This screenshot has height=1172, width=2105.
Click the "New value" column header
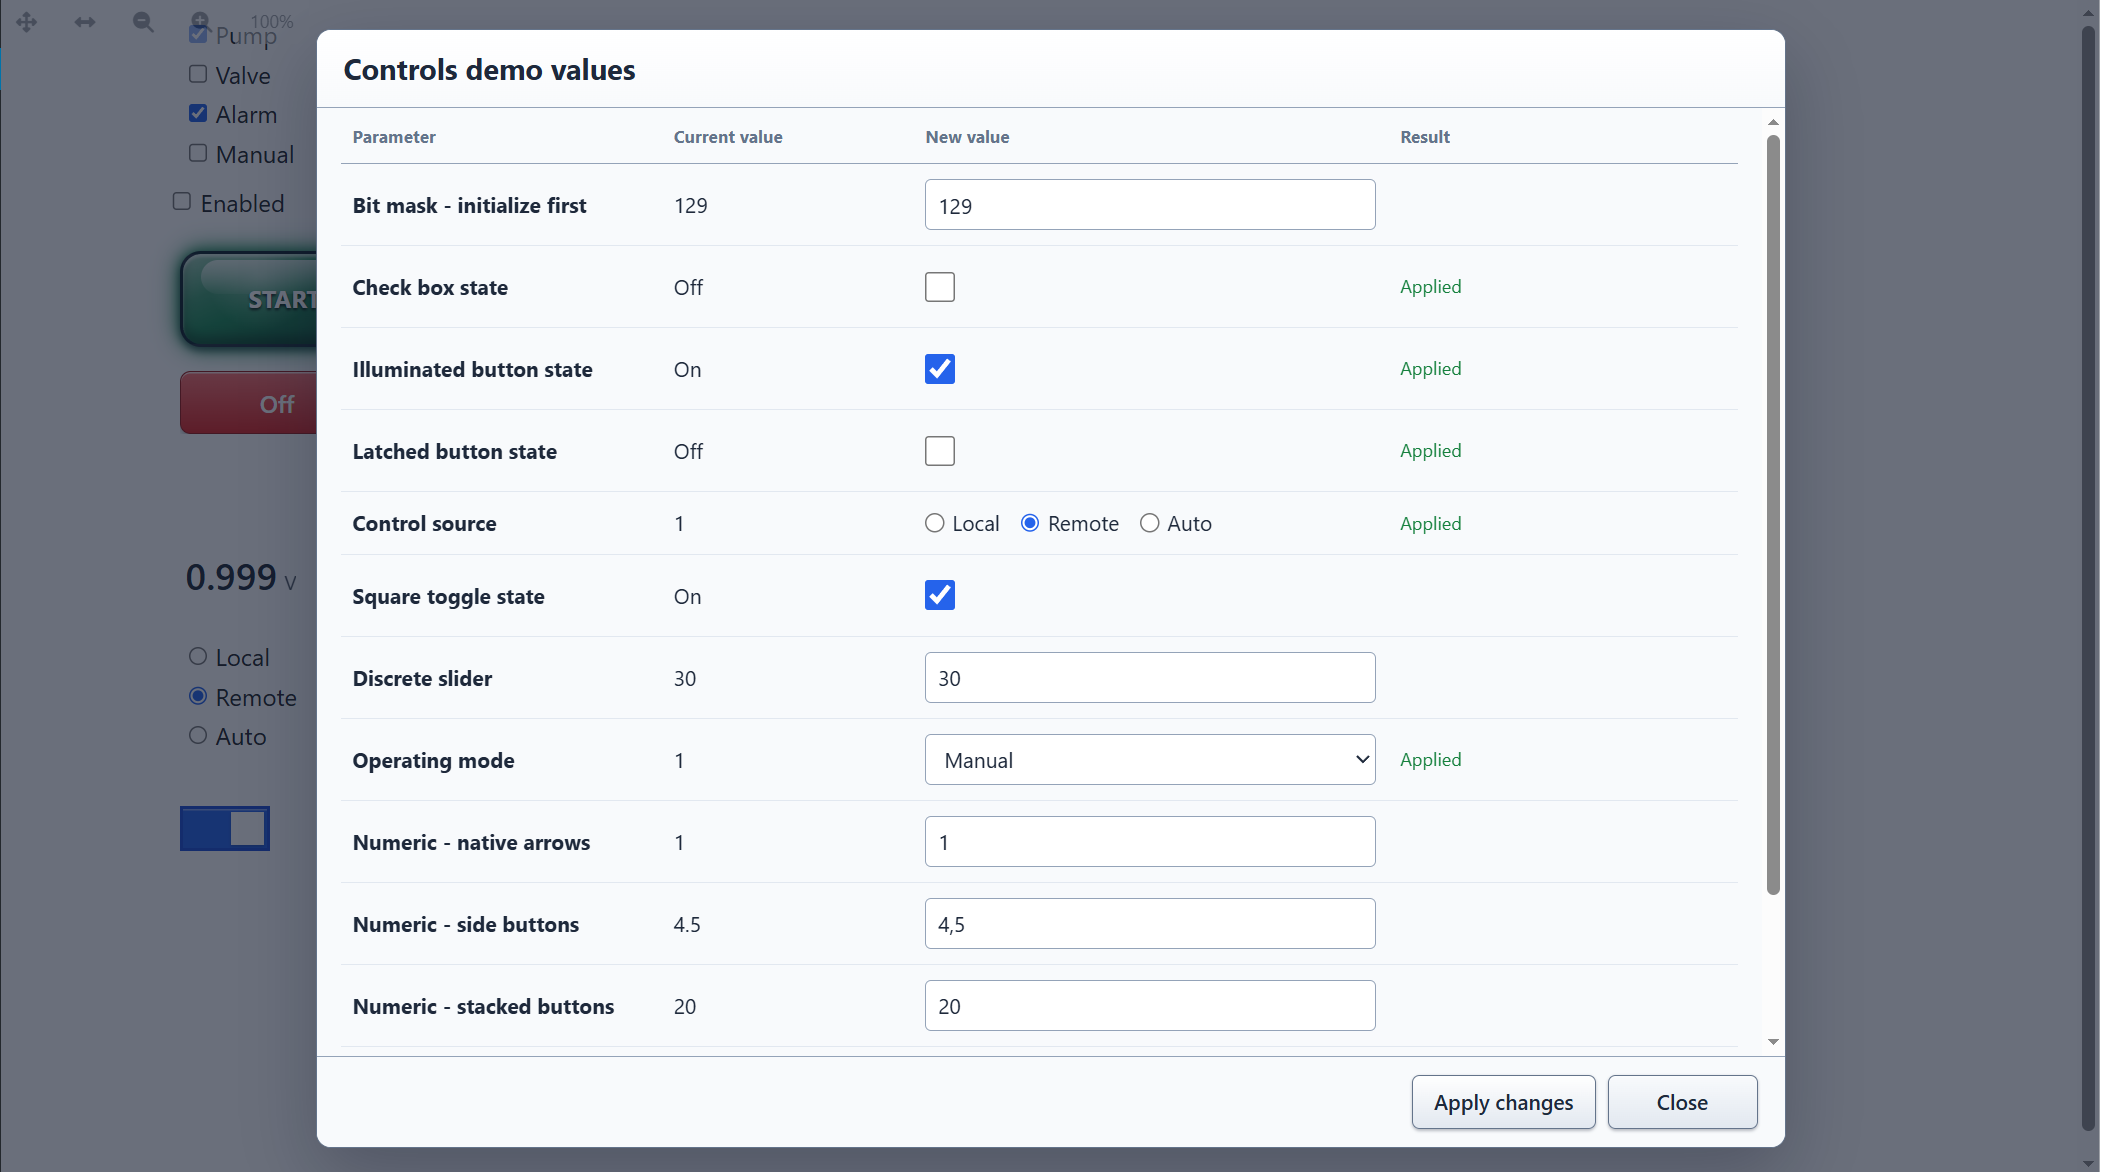pos(967,137)
